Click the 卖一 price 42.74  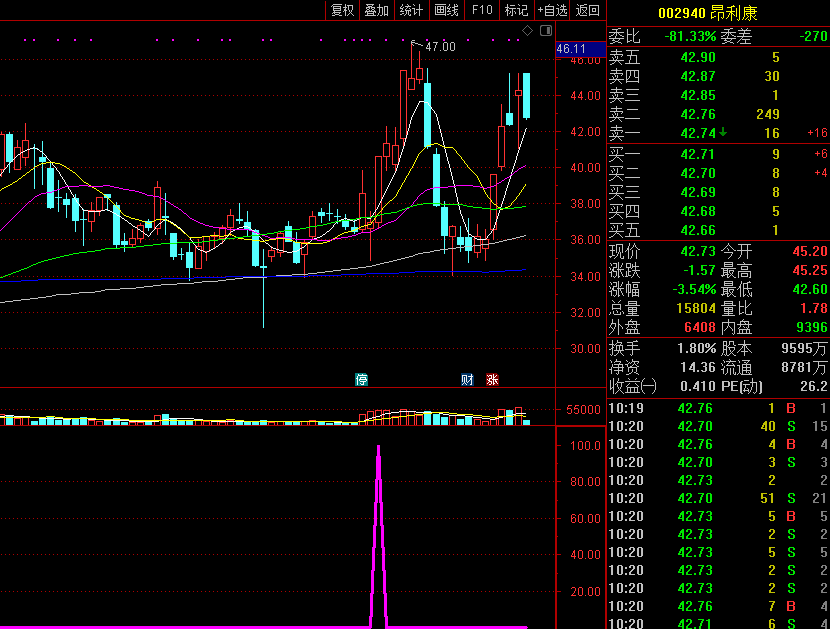698,133
